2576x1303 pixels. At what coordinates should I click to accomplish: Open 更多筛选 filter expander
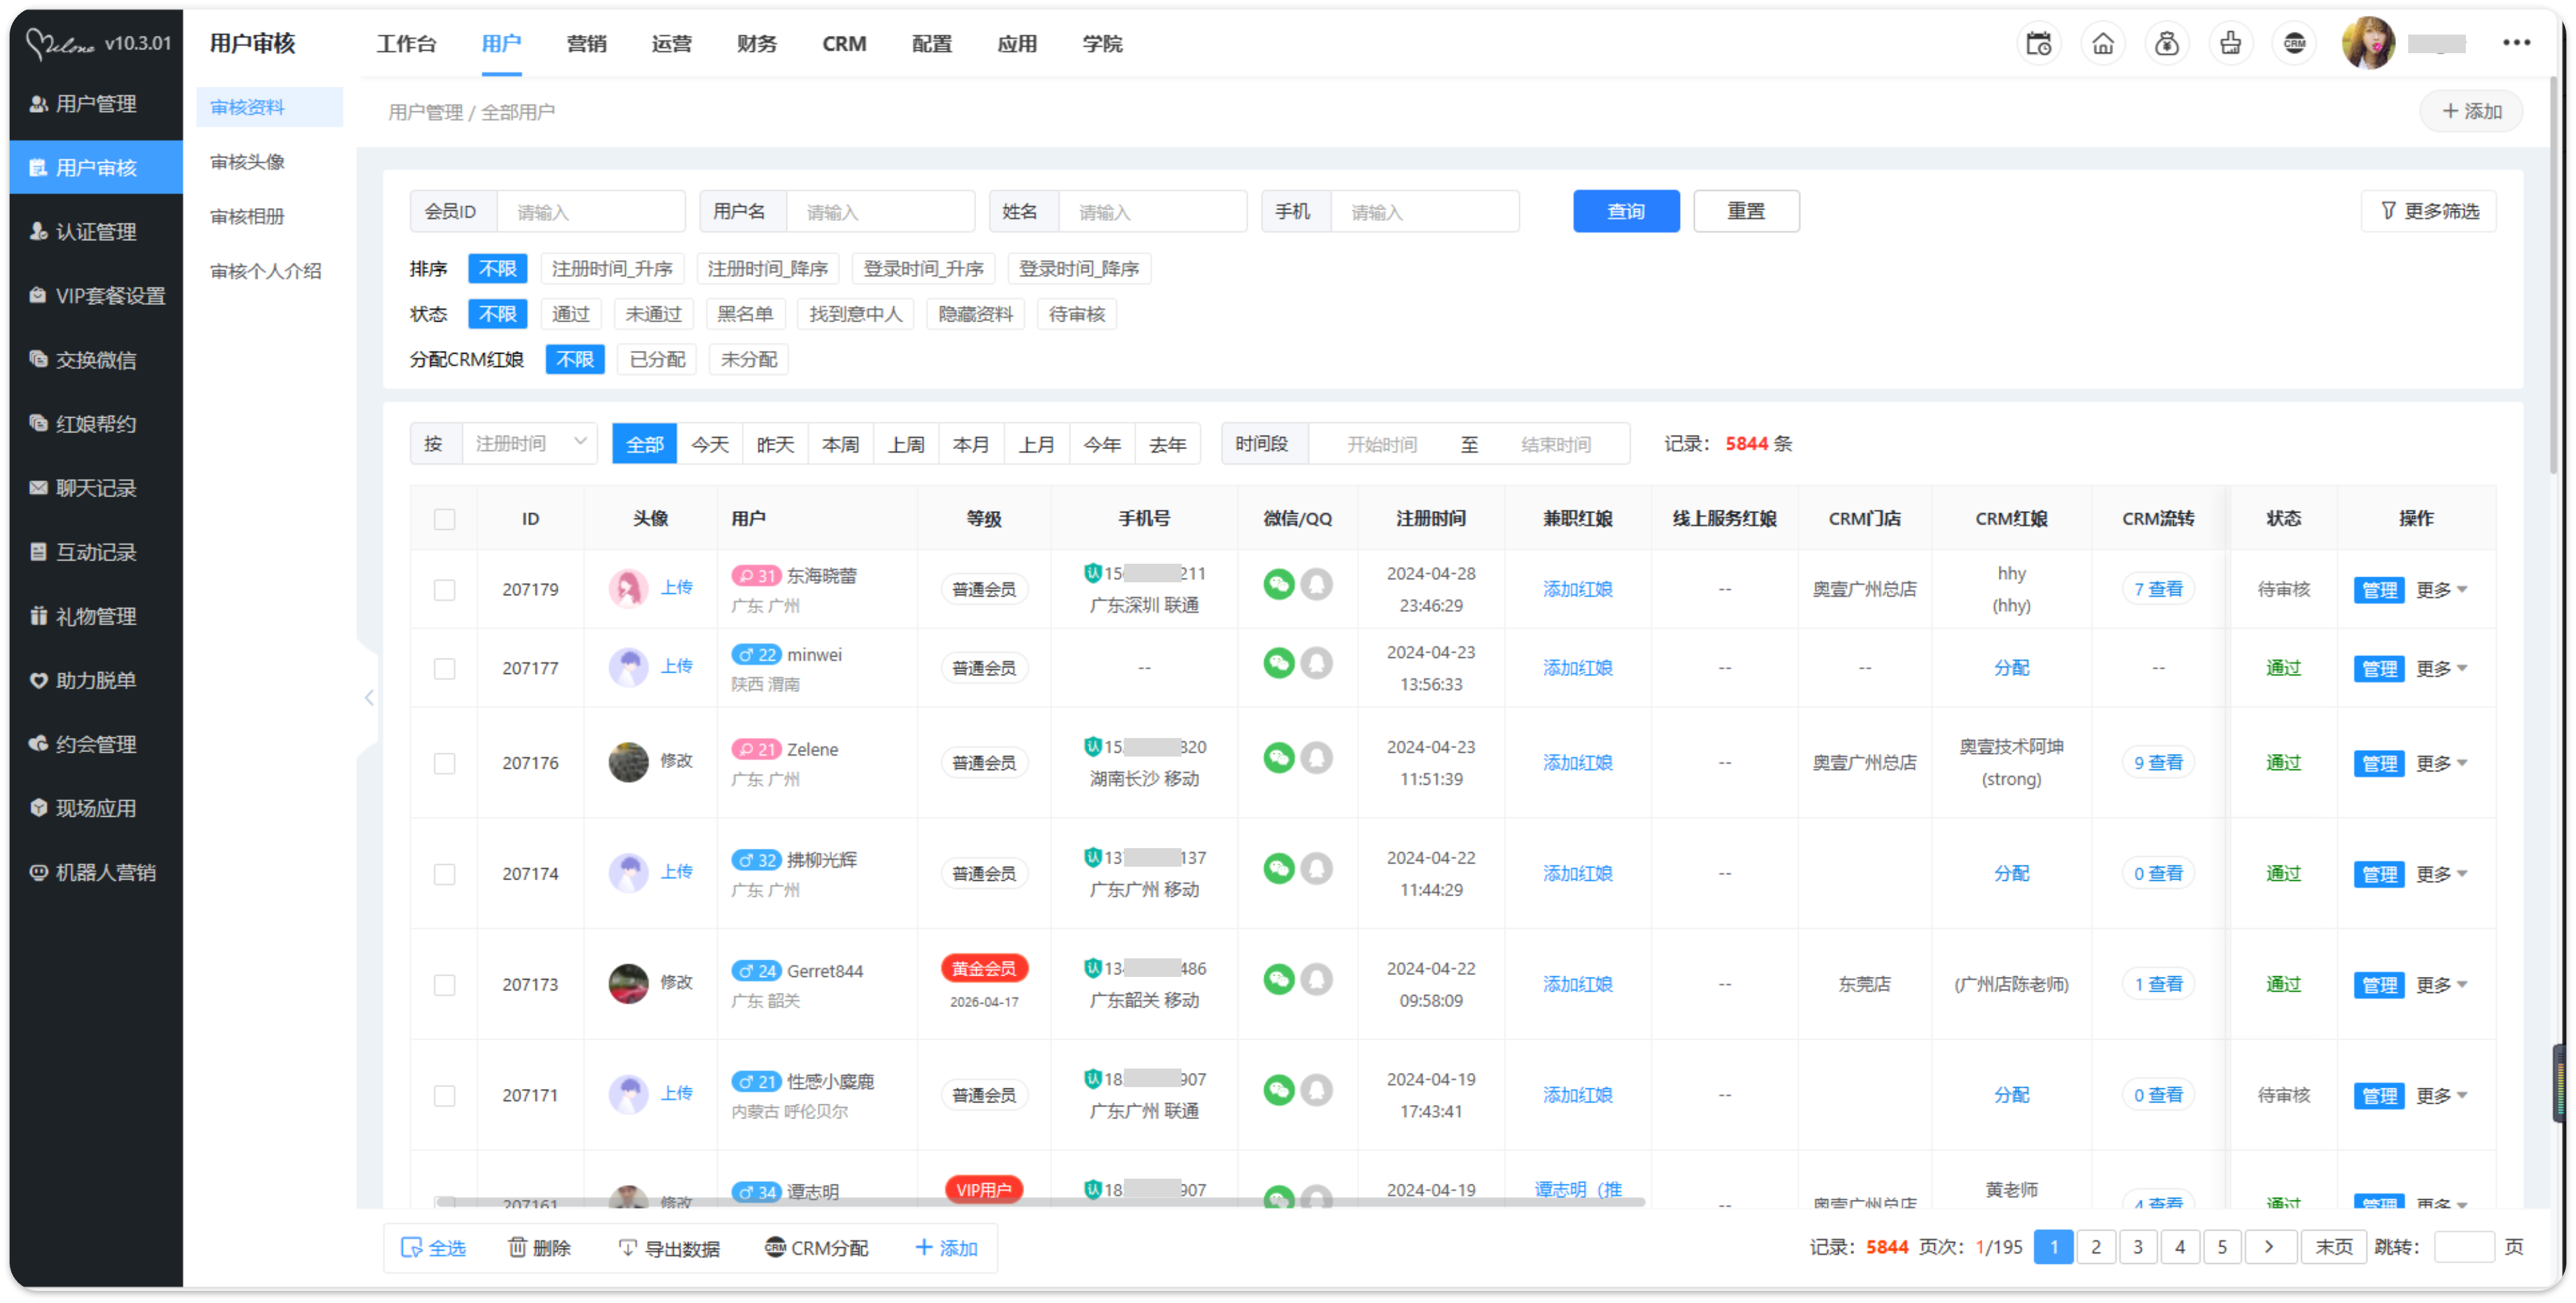click(2428, 211)
